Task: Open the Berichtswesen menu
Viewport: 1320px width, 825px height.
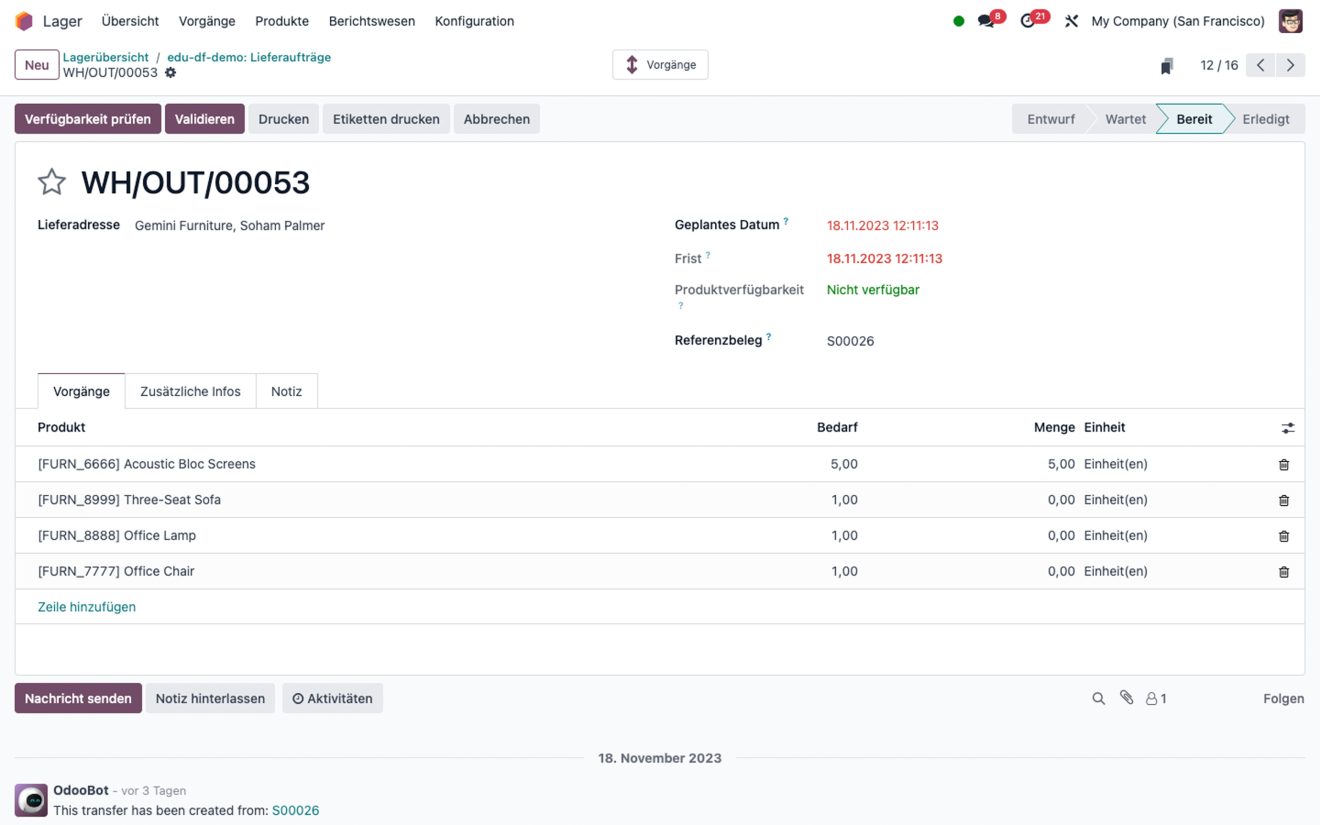Action: (372, 21)
